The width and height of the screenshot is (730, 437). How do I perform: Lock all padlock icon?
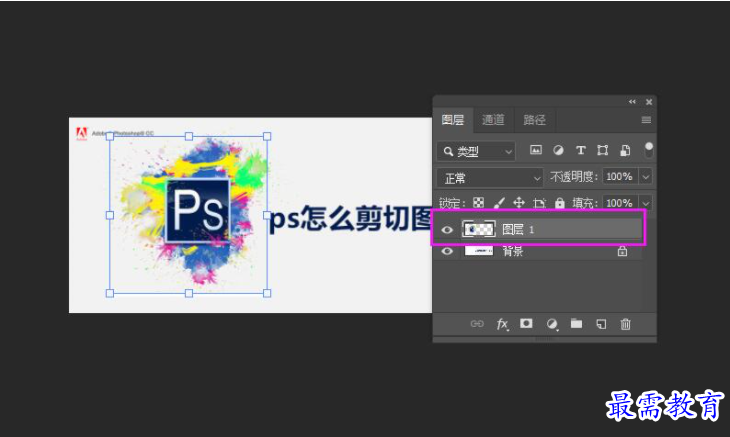point(560,203)
